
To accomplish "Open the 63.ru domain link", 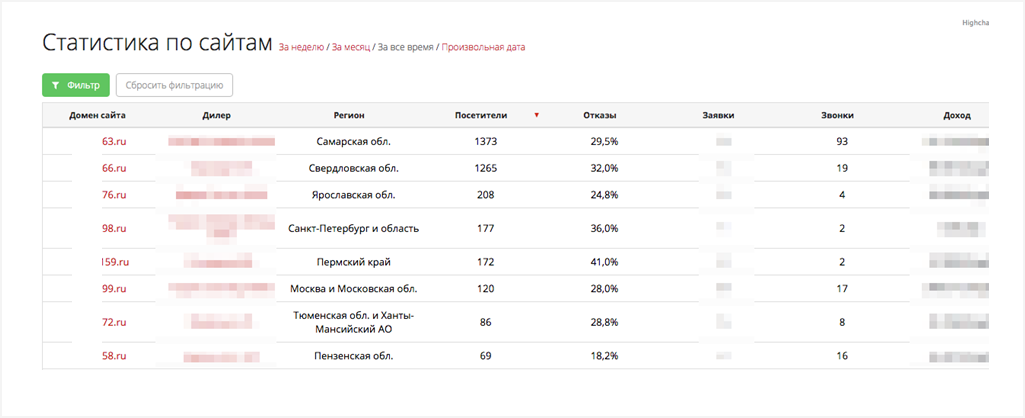I will click(x=114, y=141).
